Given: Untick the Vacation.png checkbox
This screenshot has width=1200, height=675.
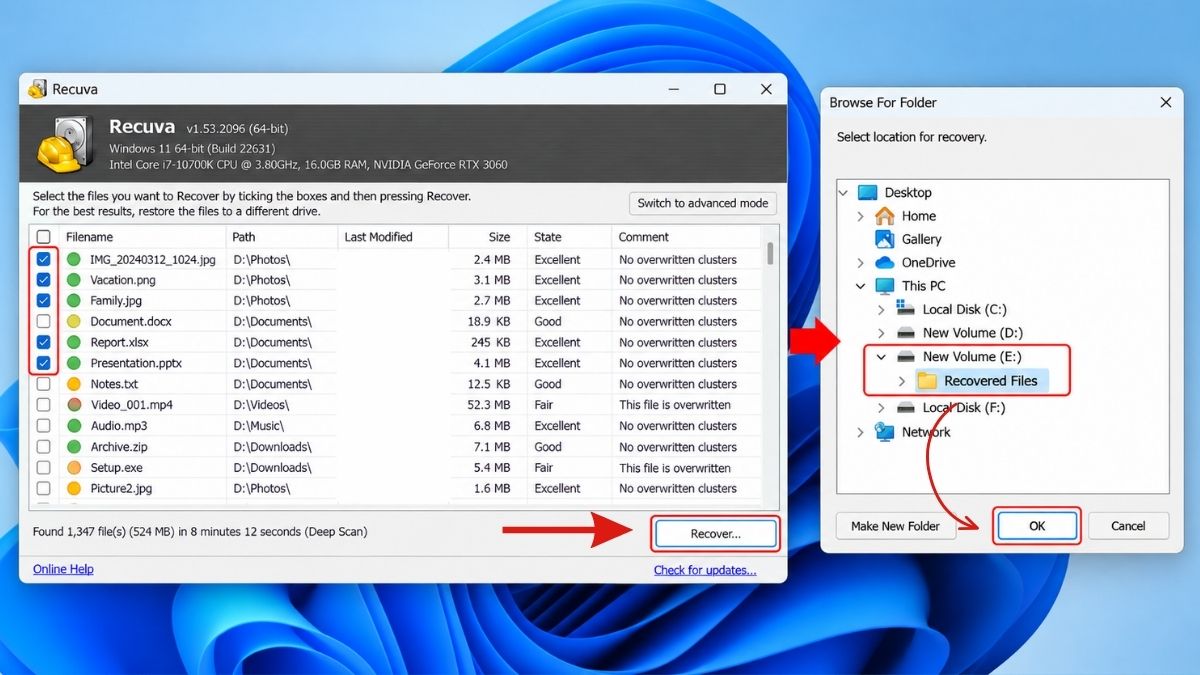Looking at the screenshot, I should tap(44, 280).
